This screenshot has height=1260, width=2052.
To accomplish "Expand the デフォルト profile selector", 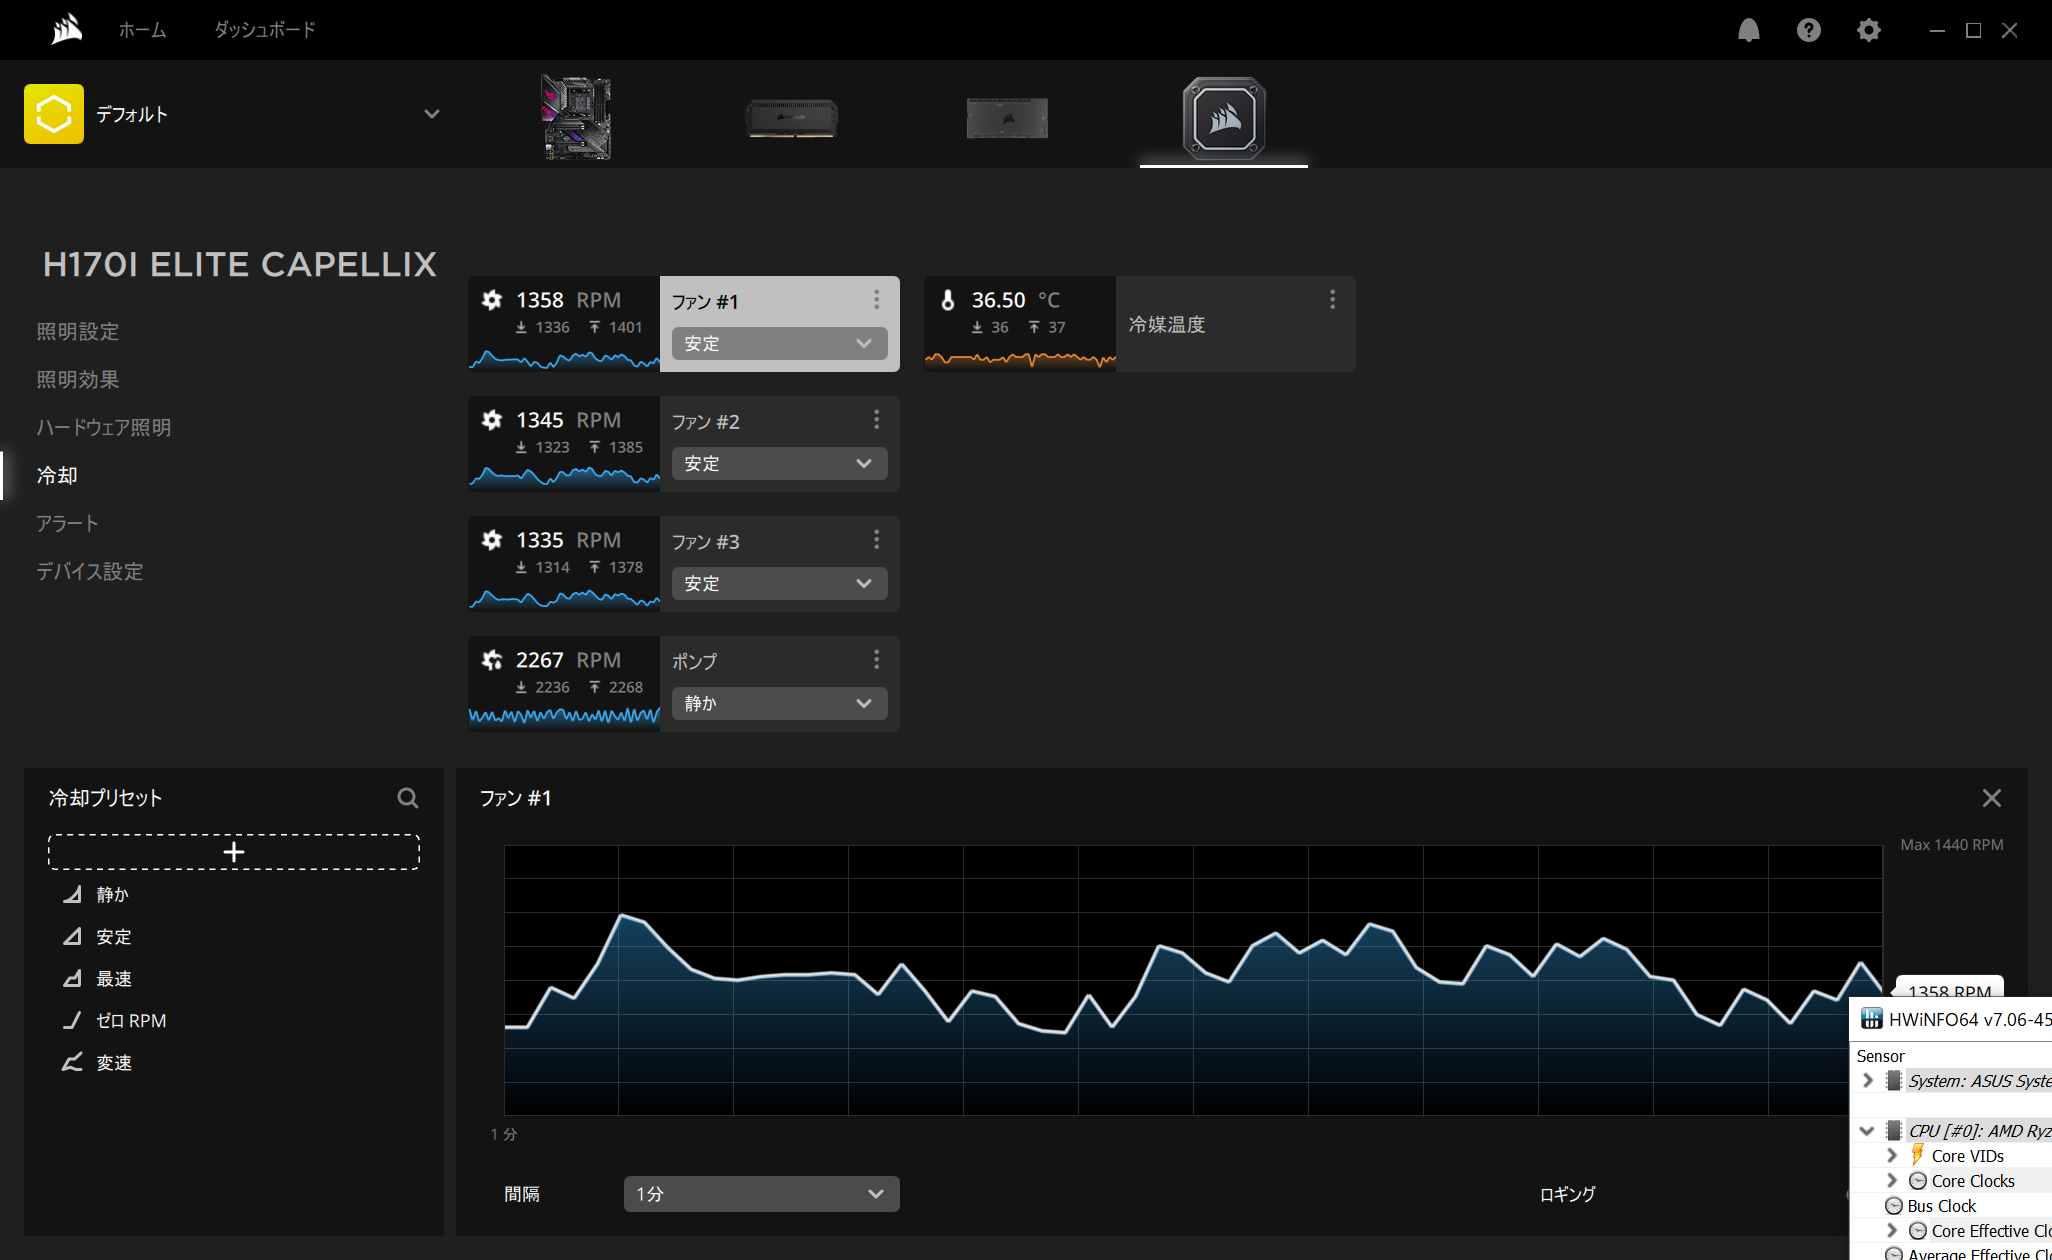I will tap(431, 114).
